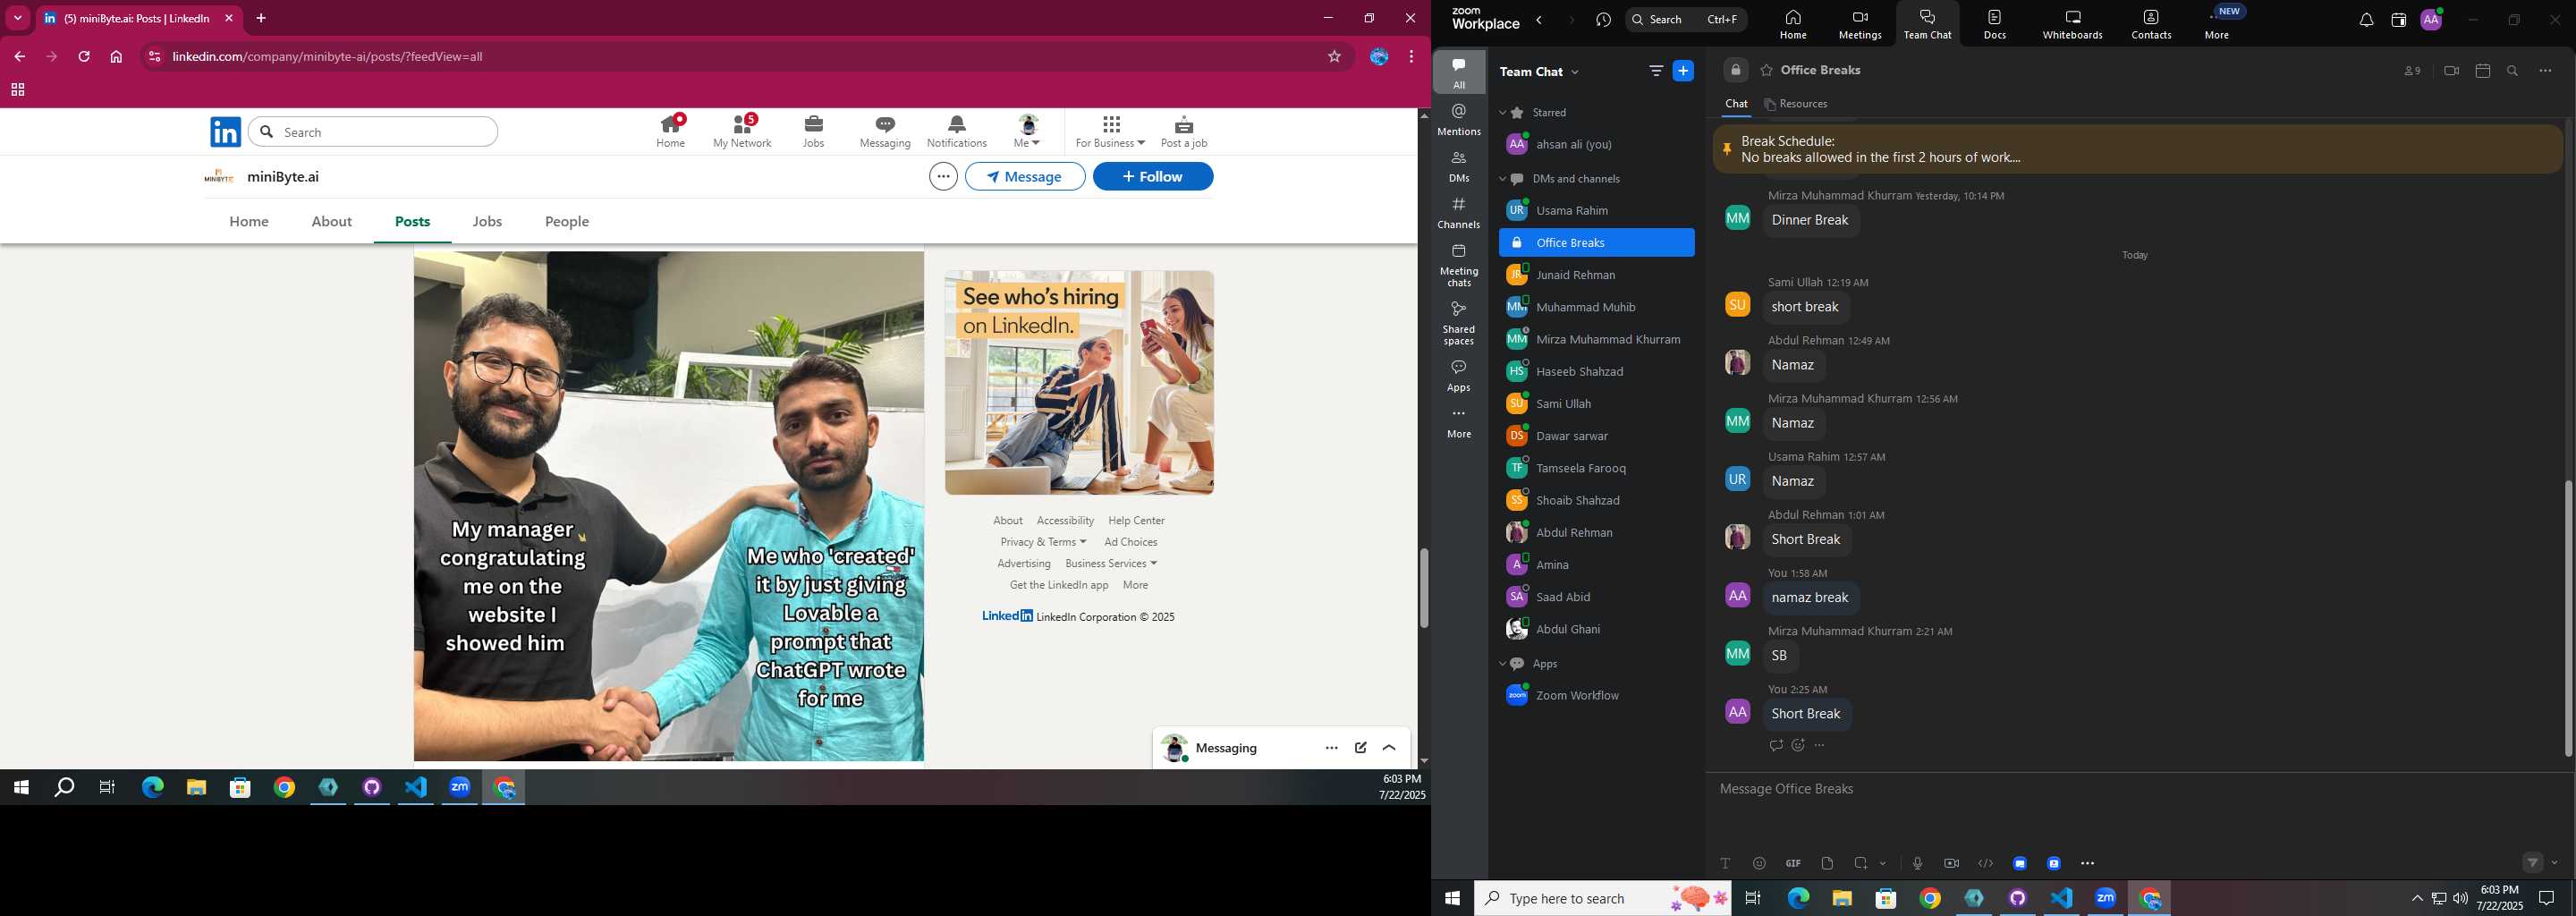Open Zoom Docs tab

tap(1995, 24)
